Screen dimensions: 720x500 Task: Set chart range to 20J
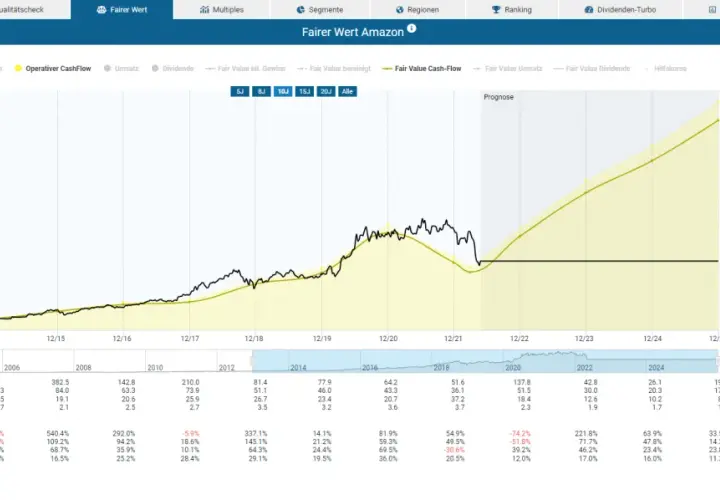pos(326,91)
